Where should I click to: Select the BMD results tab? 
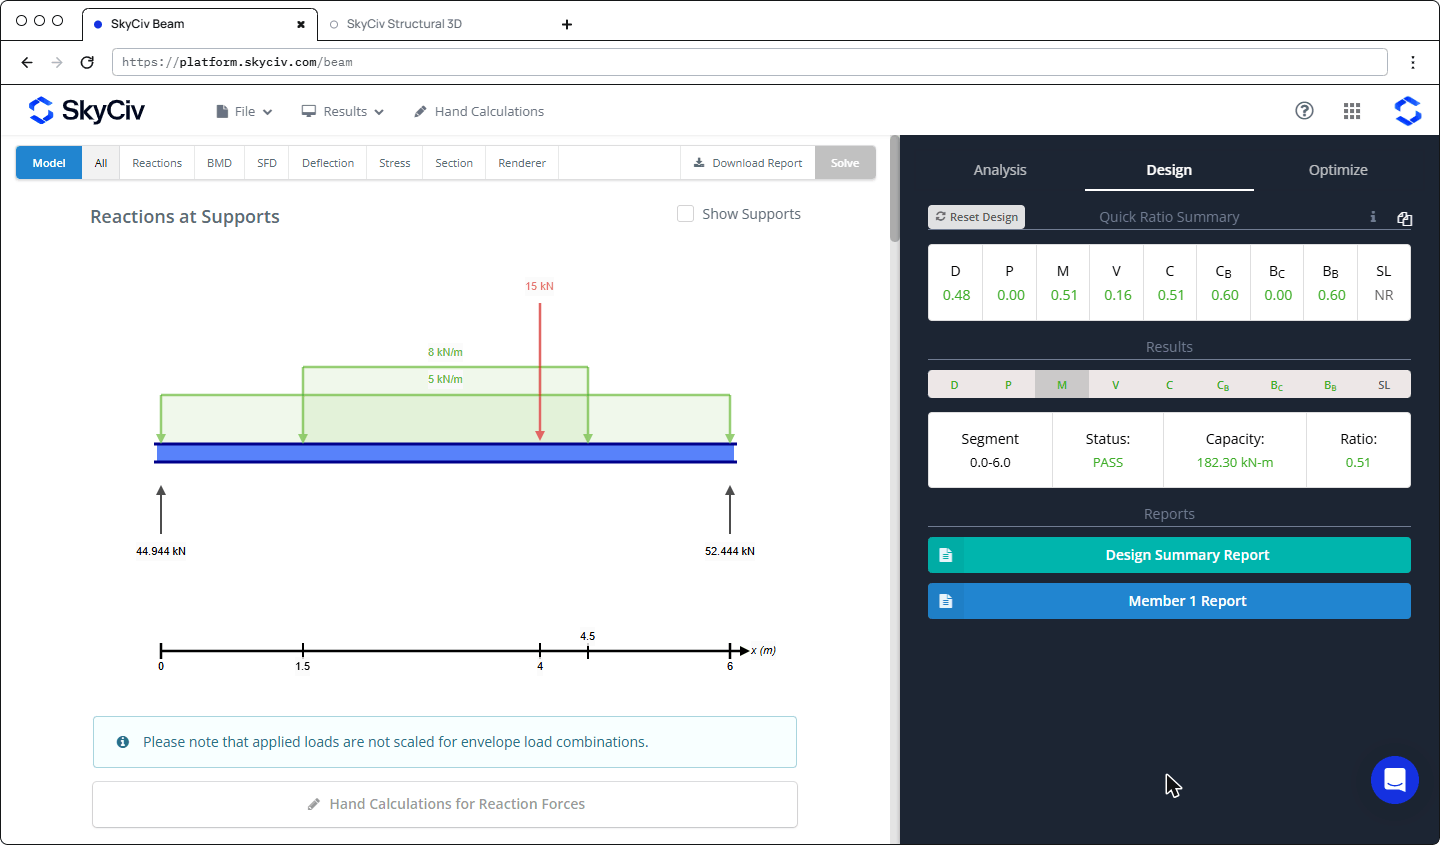(x=219, y=163)
